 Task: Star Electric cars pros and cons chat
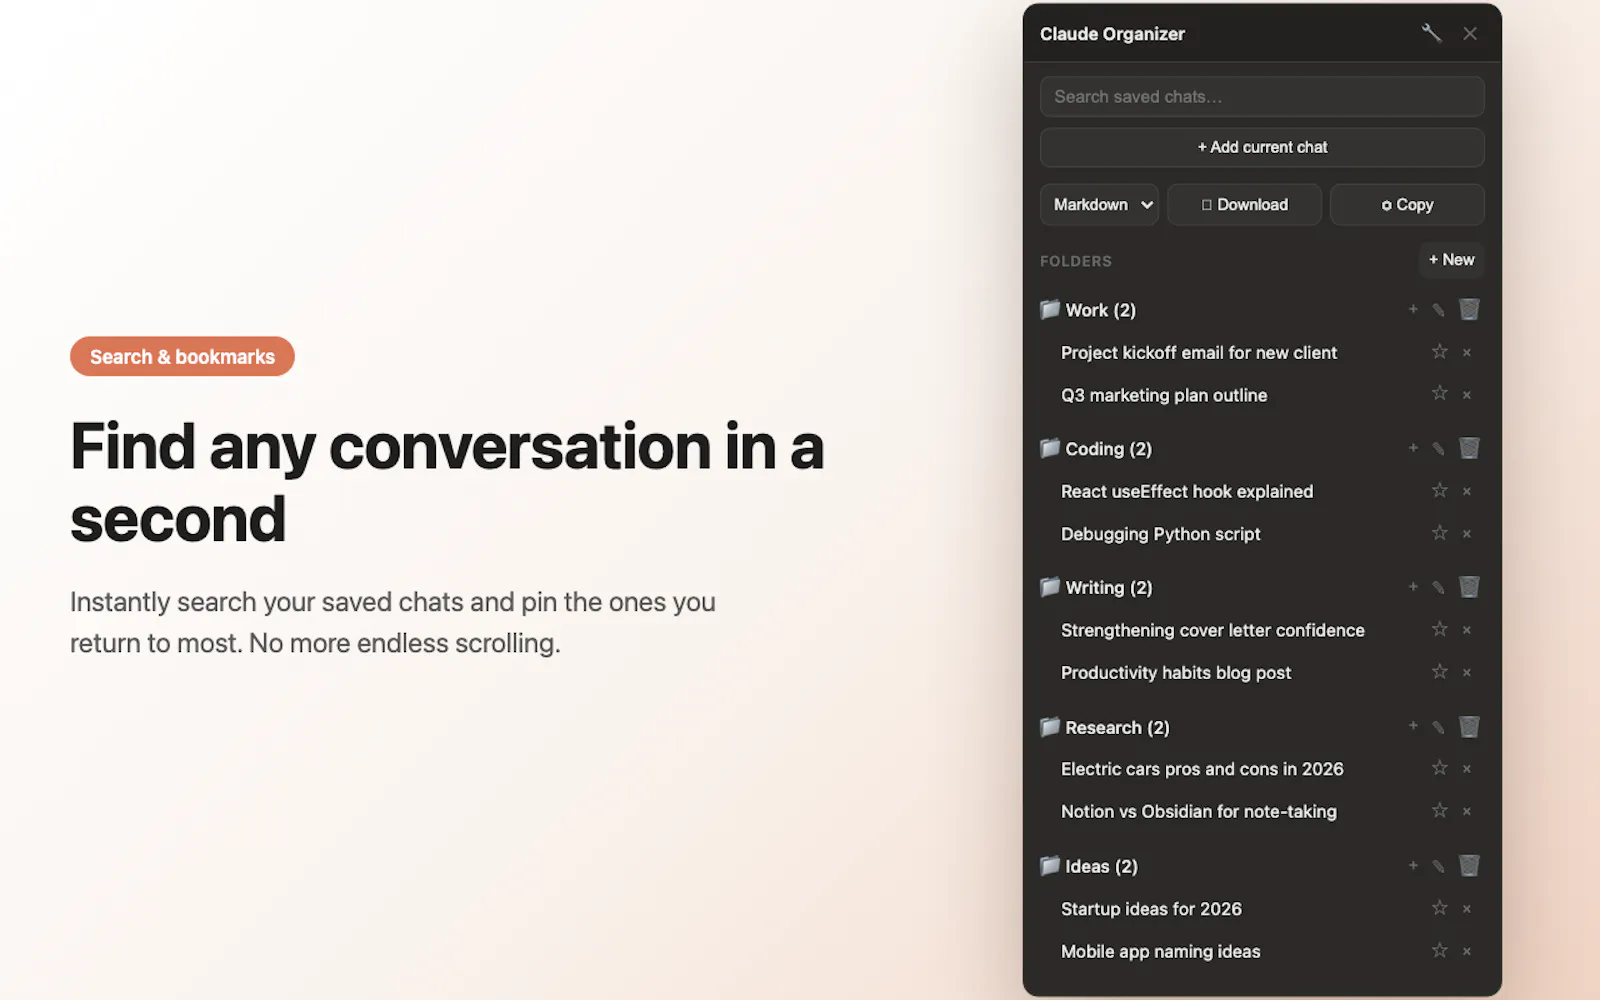tap(1439, 768)
